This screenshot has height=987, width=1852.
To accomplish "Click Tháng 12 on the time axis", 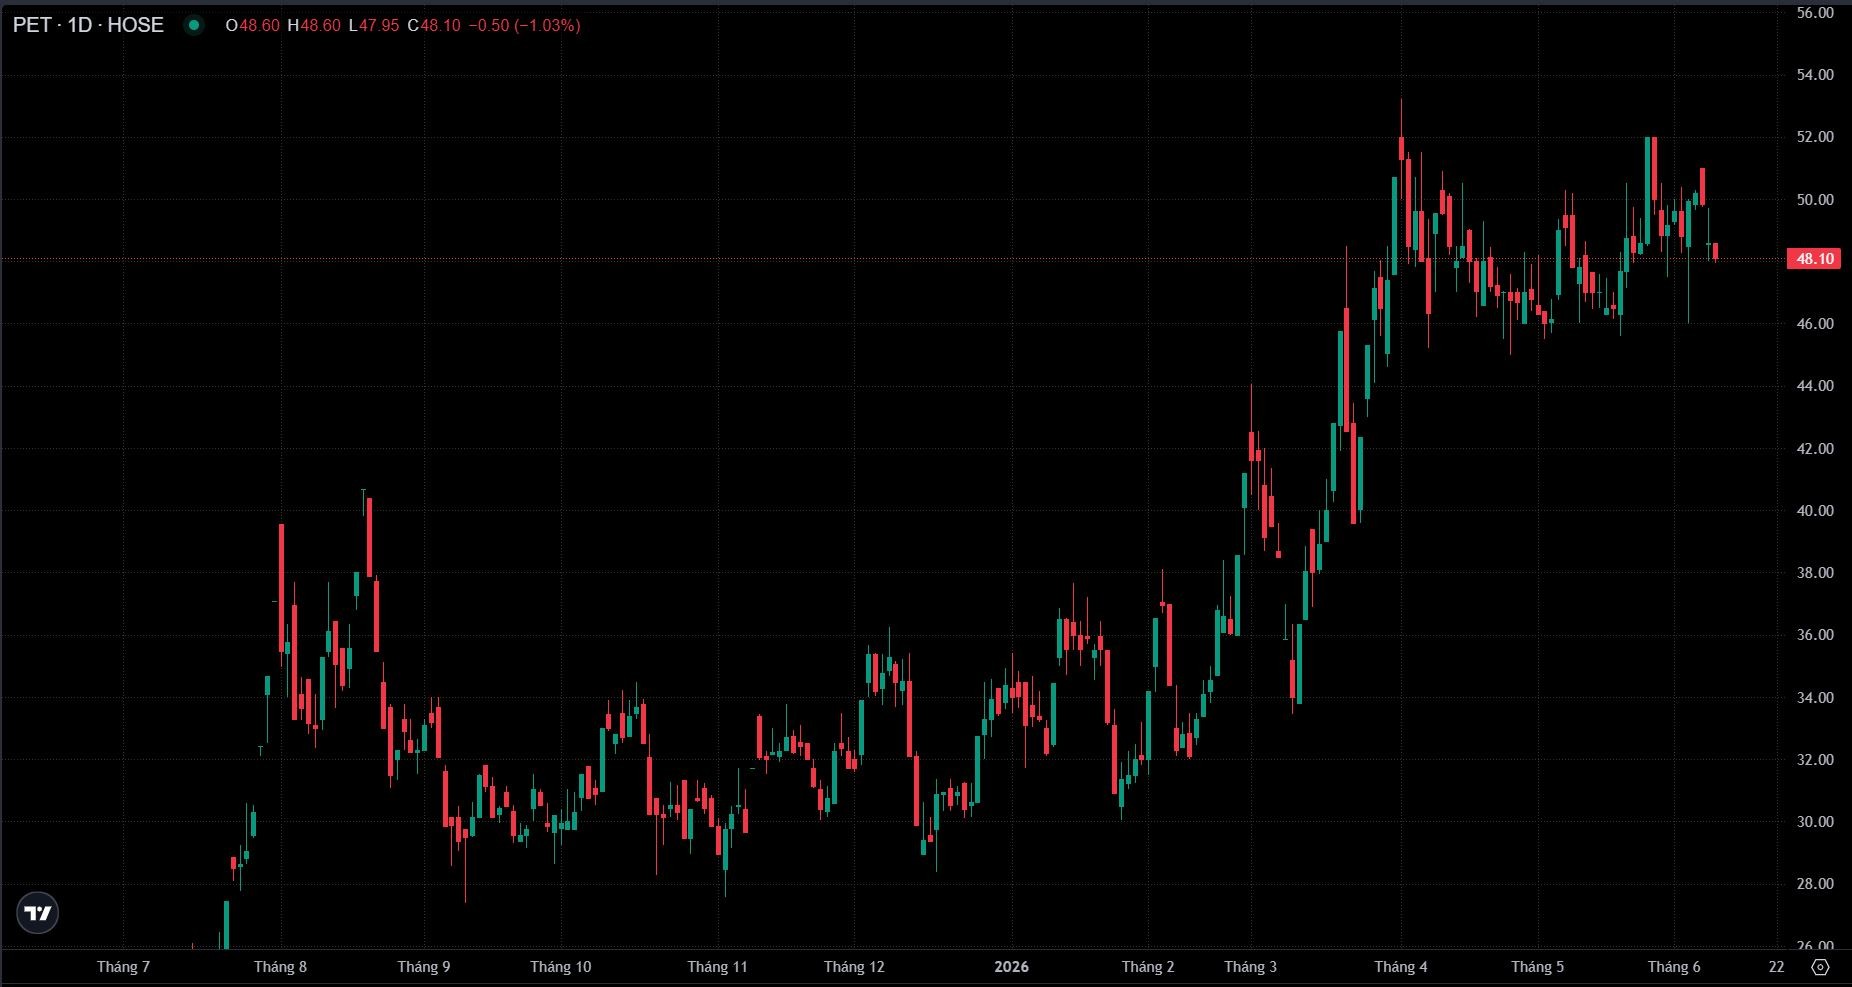I will coord(854,967).
